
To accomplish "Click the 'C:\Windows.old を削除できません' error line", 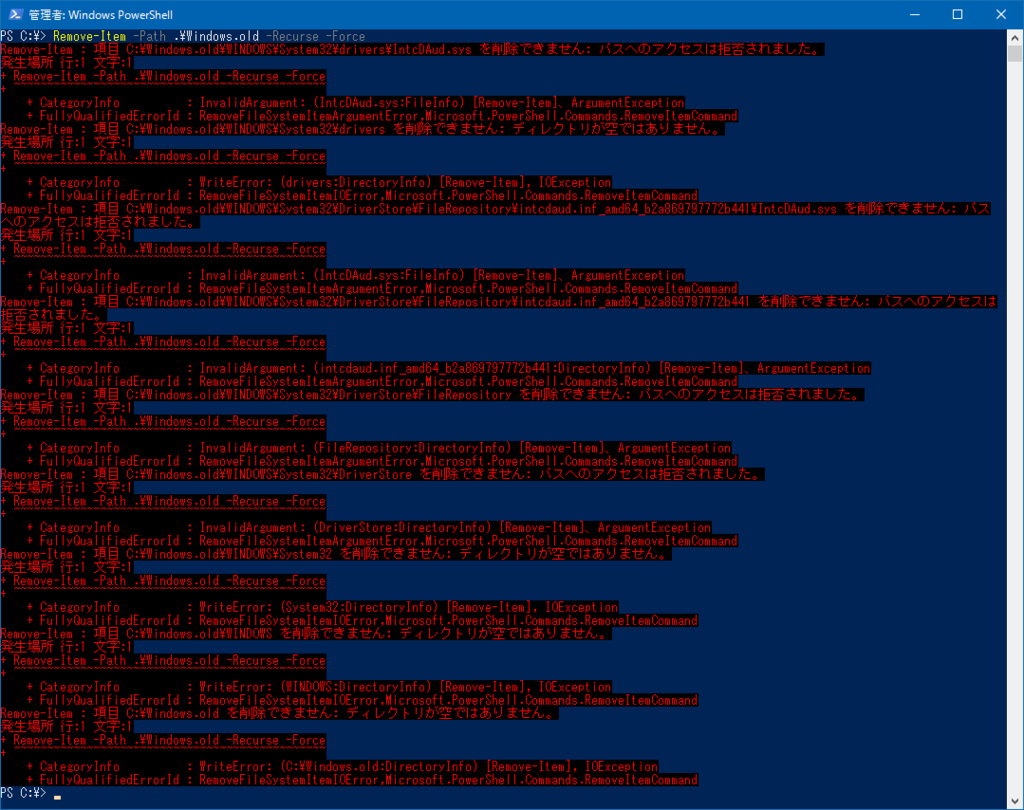I will pos(280,713).
